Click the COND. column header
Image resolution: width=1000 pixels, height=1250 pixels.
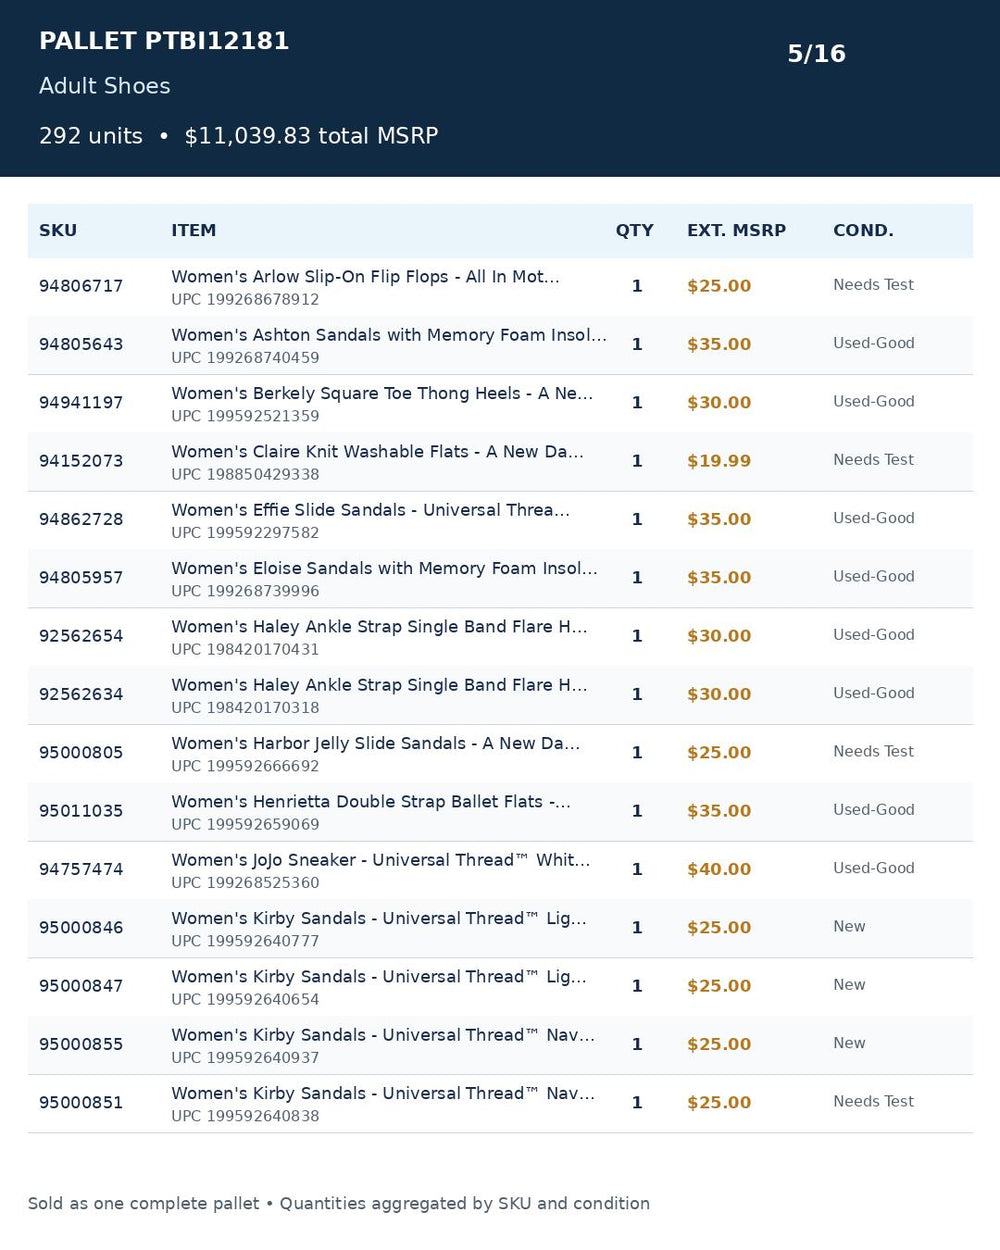pyautogui.click(x=863, y=231)
